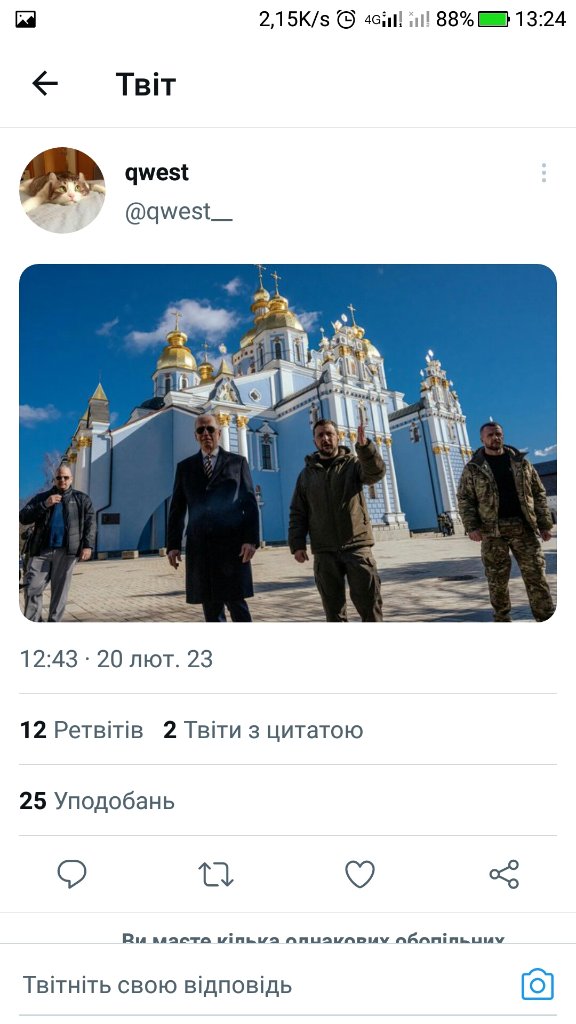Tap the alarm clock status icon

tap(346, 19)
